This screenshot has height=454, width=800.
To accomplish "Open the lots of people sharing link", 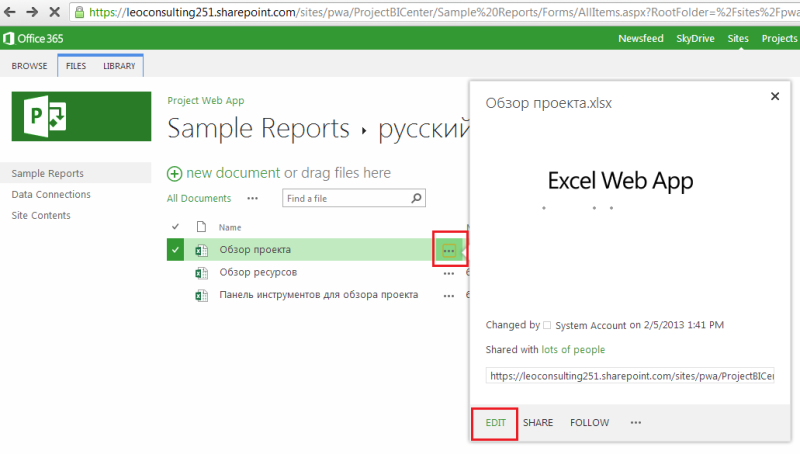I will pos(573,349).
